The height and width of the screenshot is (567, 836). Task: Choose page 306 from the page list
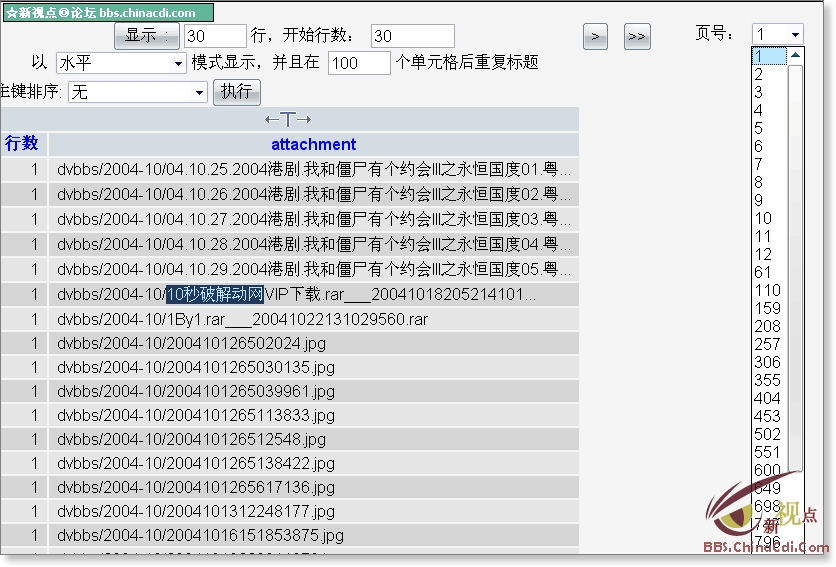click(x=767, y=362)
